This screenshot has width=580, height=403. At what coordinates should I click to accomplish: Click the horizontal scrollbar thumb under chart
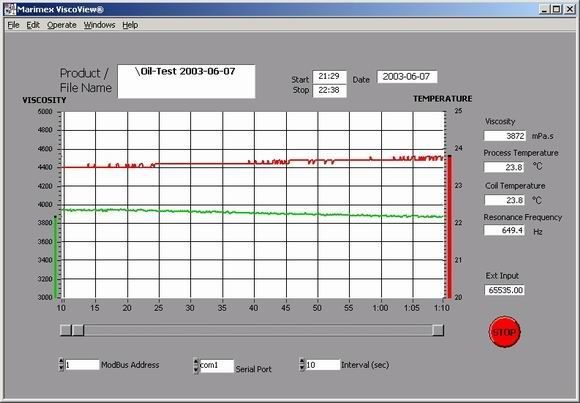[x=78, y=330]
